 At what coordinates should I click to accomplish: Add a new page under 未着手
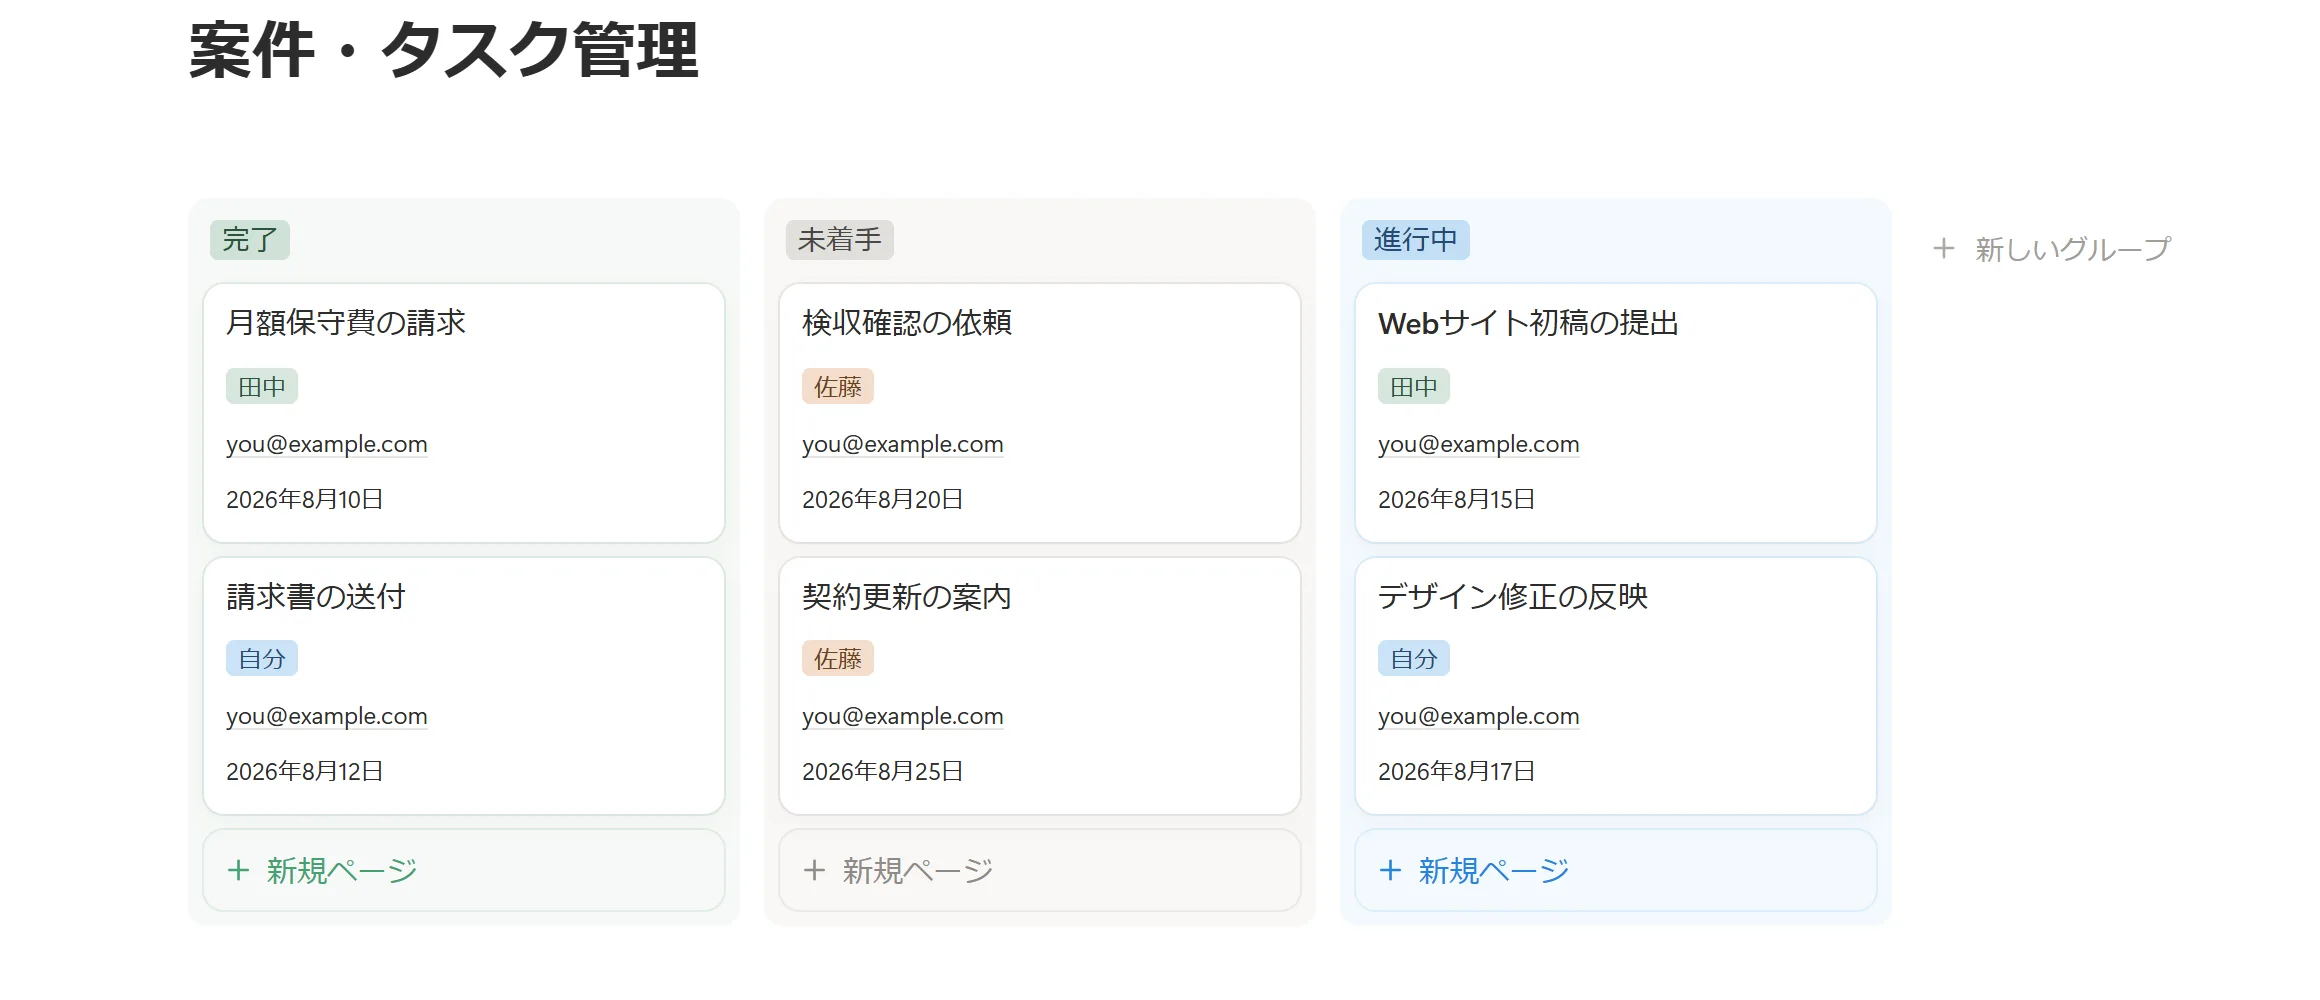tap(1040, 870)
